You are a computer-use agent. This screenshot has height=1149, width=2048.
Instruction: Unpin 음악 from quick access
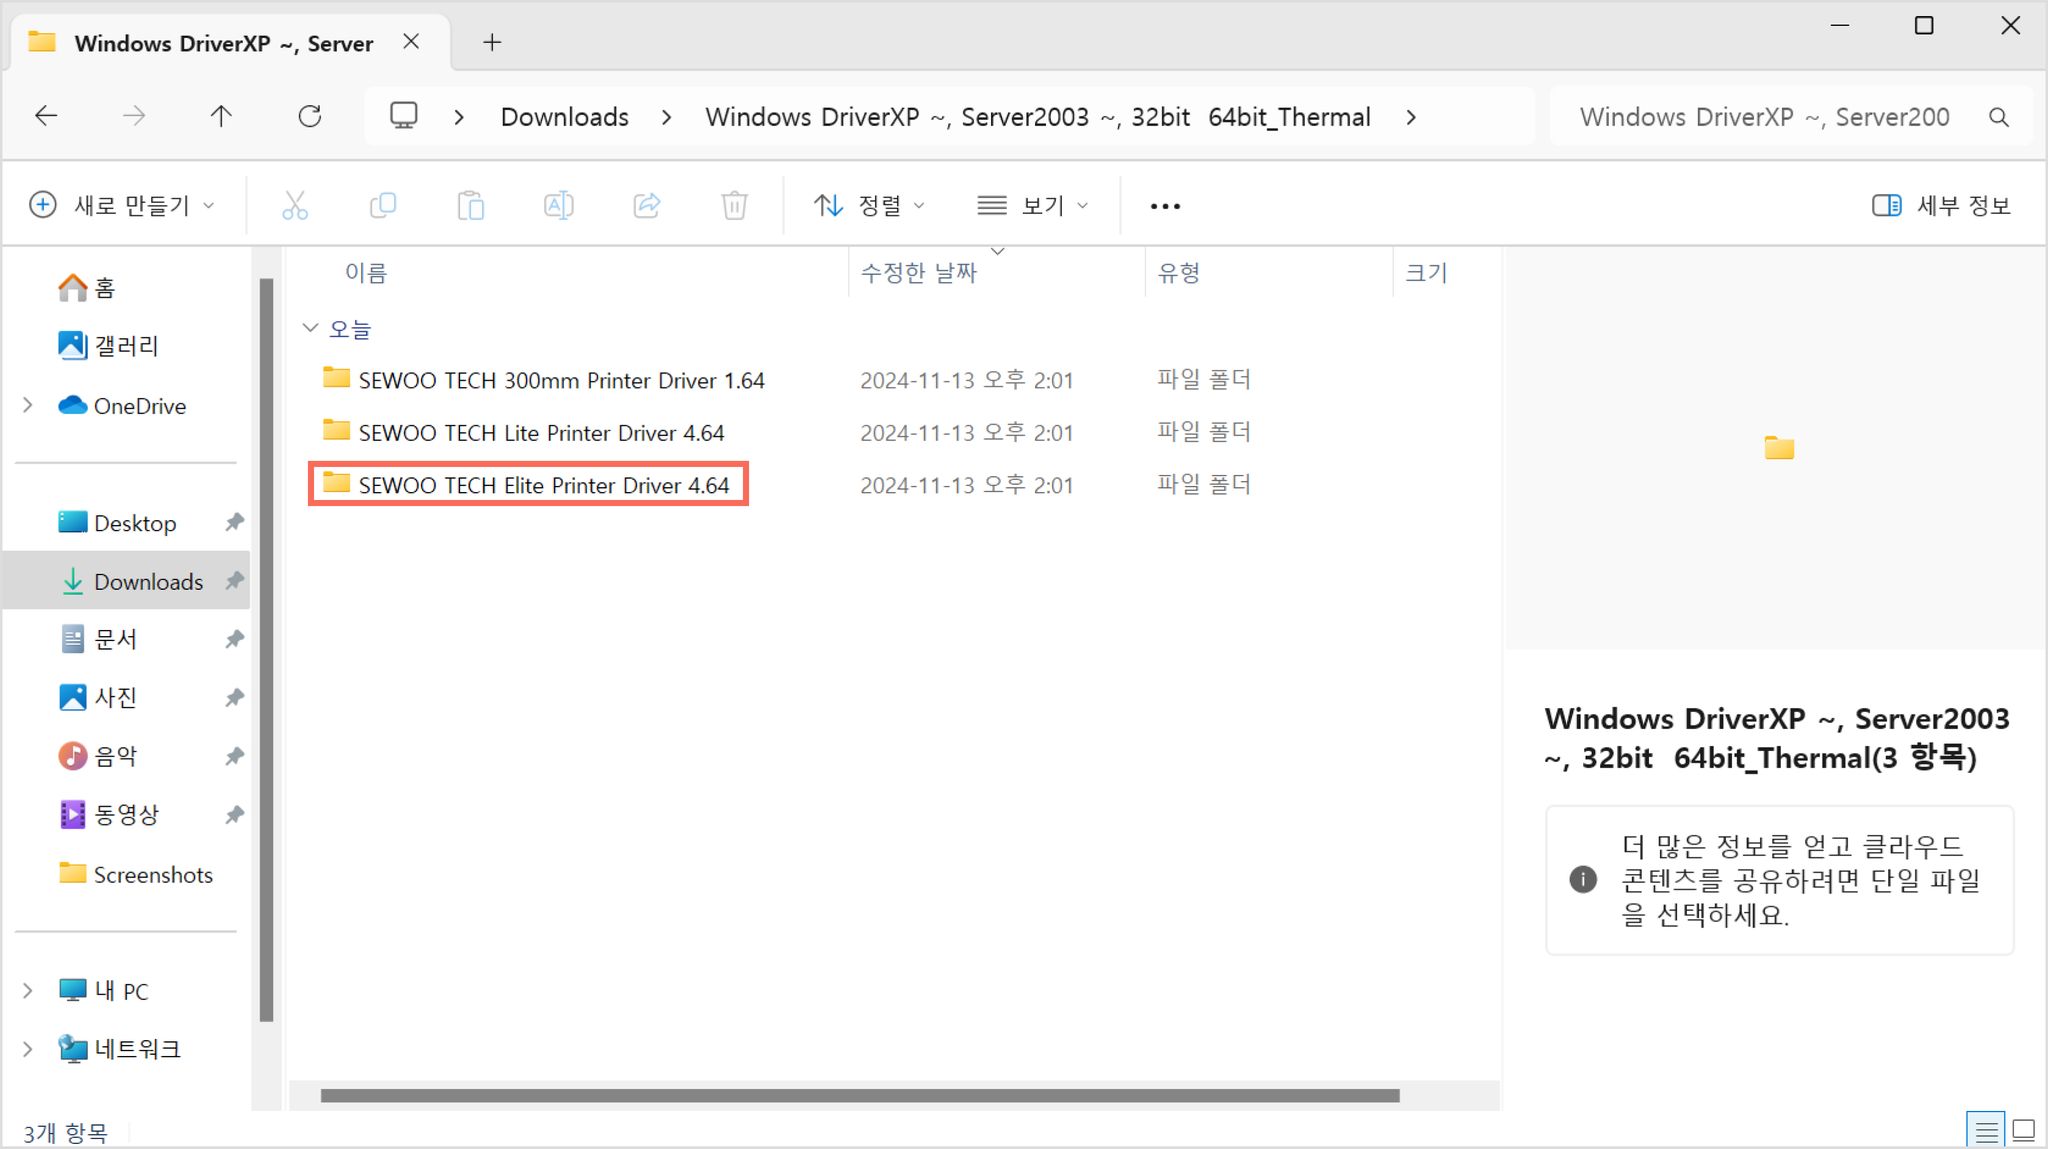[234, 756]
